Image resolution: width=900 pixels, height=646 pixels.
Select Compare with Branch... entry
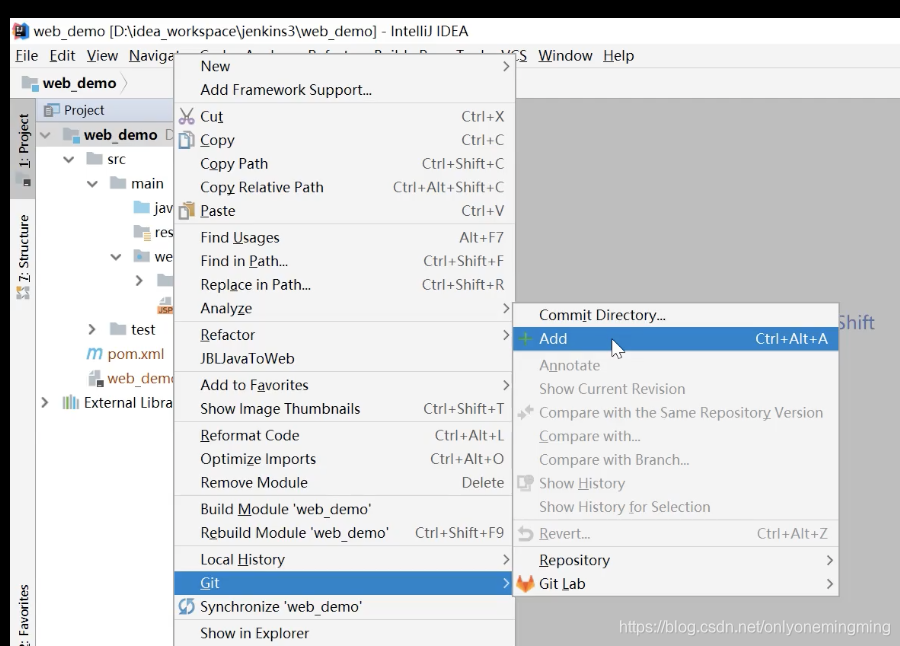click(676, 460)
